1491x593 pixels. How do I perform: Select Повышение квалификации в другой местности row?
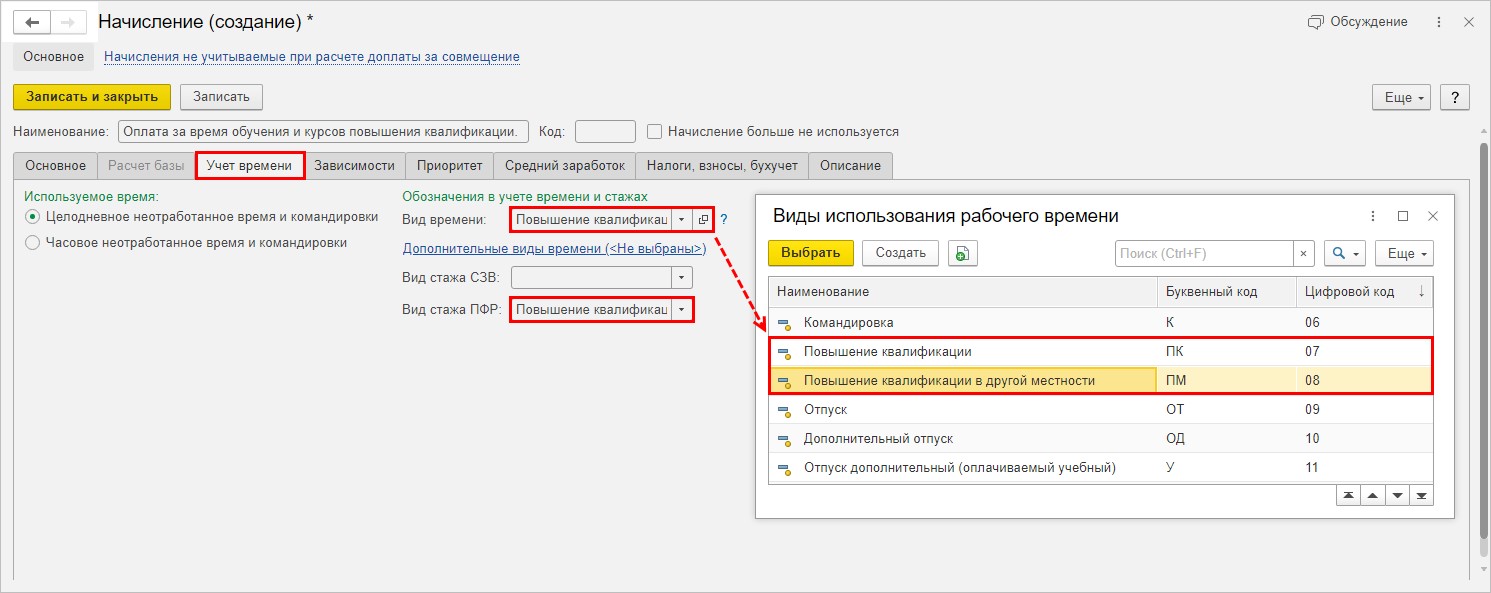(1100, 381)
